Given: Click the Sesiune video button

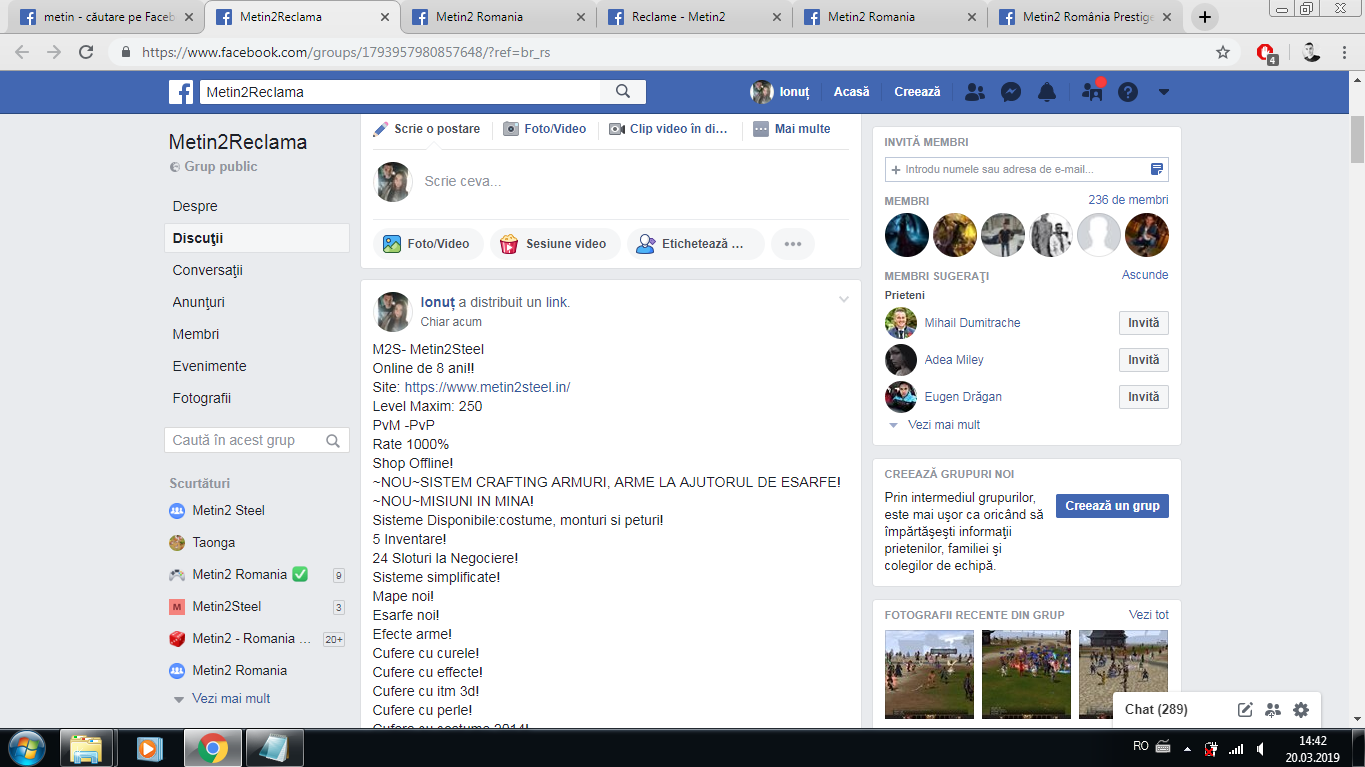Looking at the screenshot, I should click(x=555, y=244).
